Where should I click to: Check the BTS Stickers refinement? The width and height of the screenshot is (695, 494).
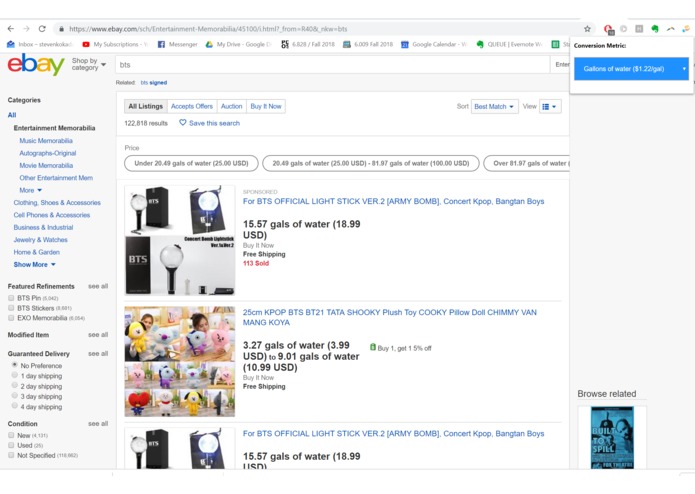(x=11, y=307)
